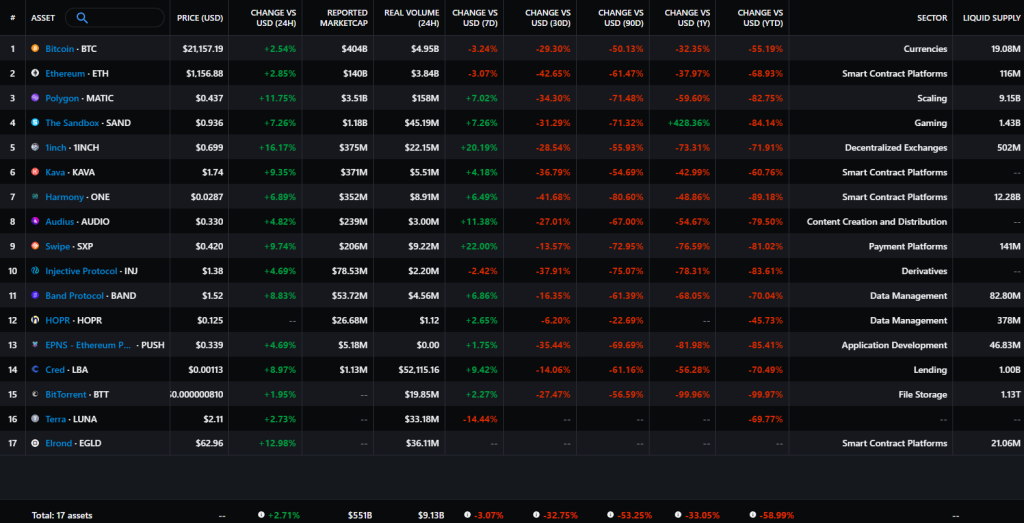Sort by Asset column header
Screen dimensions: 1024x523
[43, 18]
